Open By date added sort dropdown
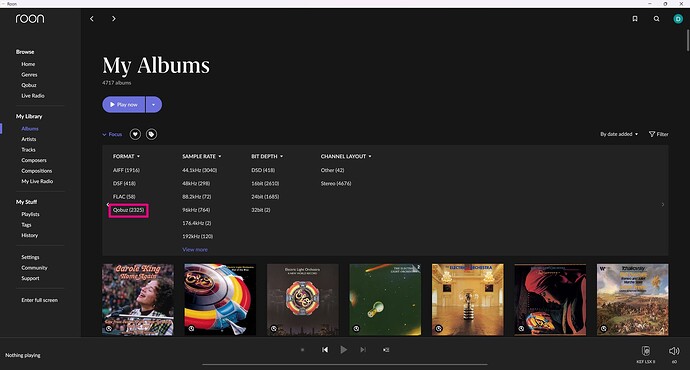This screenshot has height=370, width=690. (x=619, y=134)
